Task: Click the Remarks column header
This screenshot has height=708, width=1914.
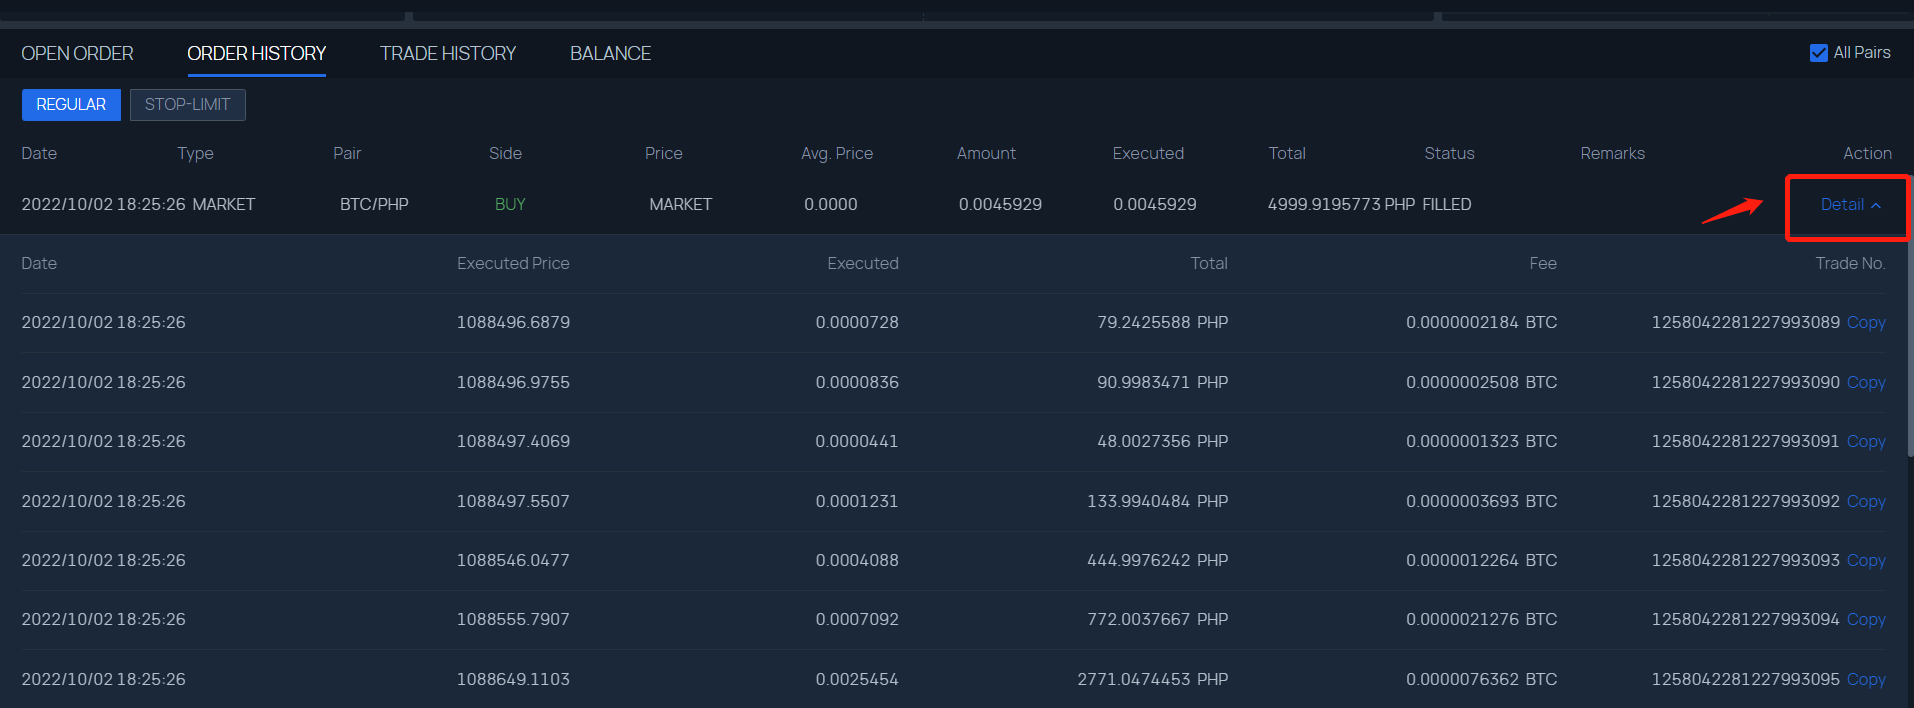Action: 1612,153
